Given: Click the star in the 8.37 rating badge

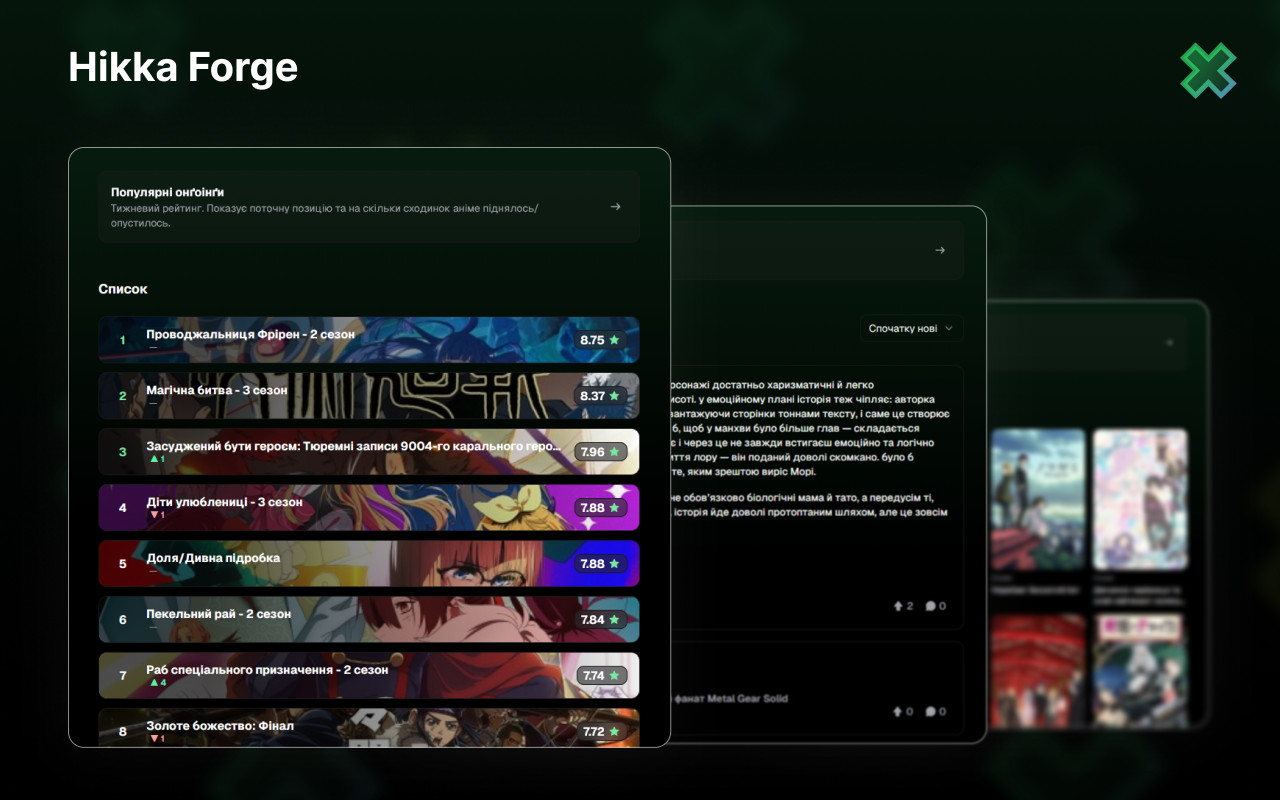Looking at the screenshot, I should 614,396.
